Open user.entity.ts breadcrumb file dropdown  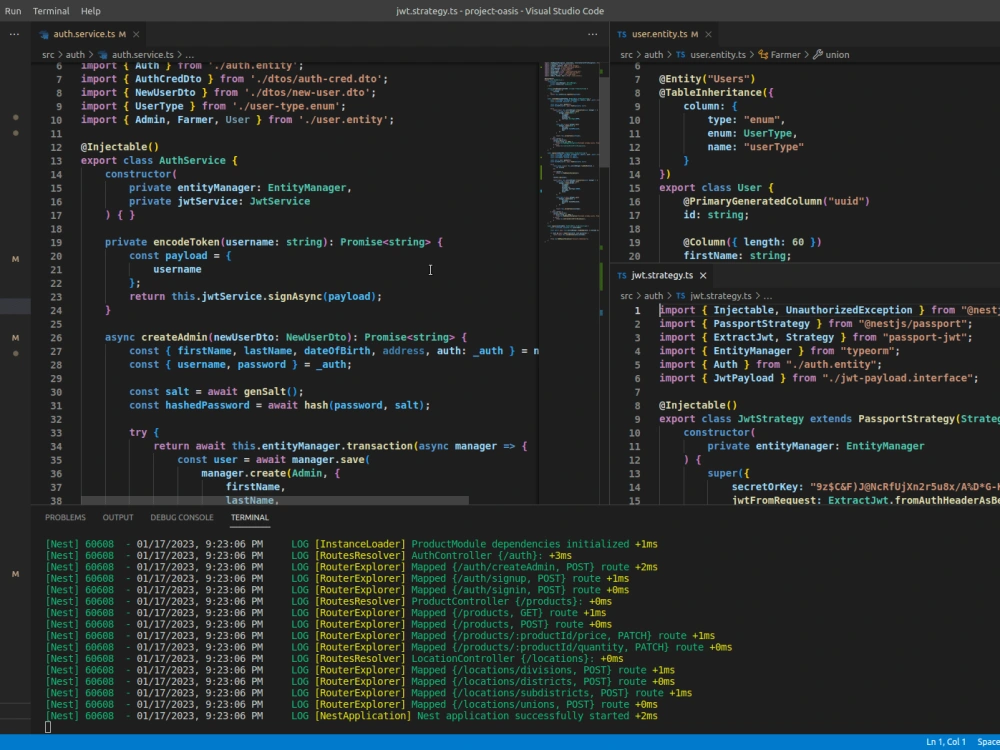click(x=718, y=55)
